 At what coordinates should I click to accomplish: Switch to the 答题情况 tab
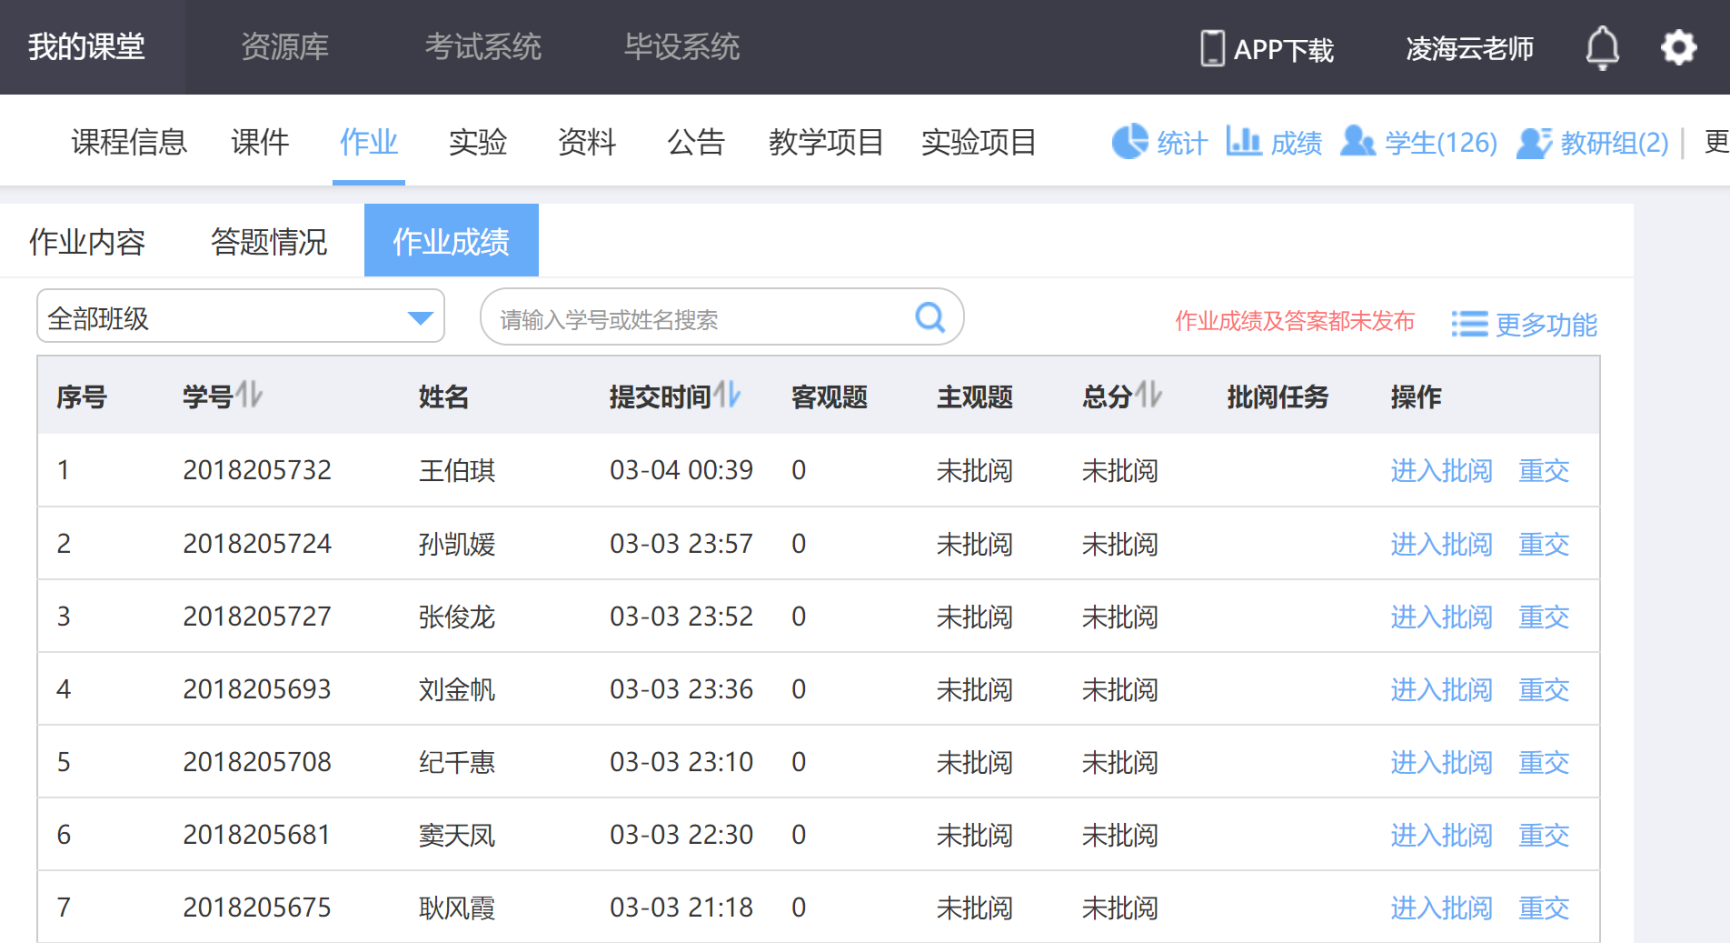pos(268,241)
